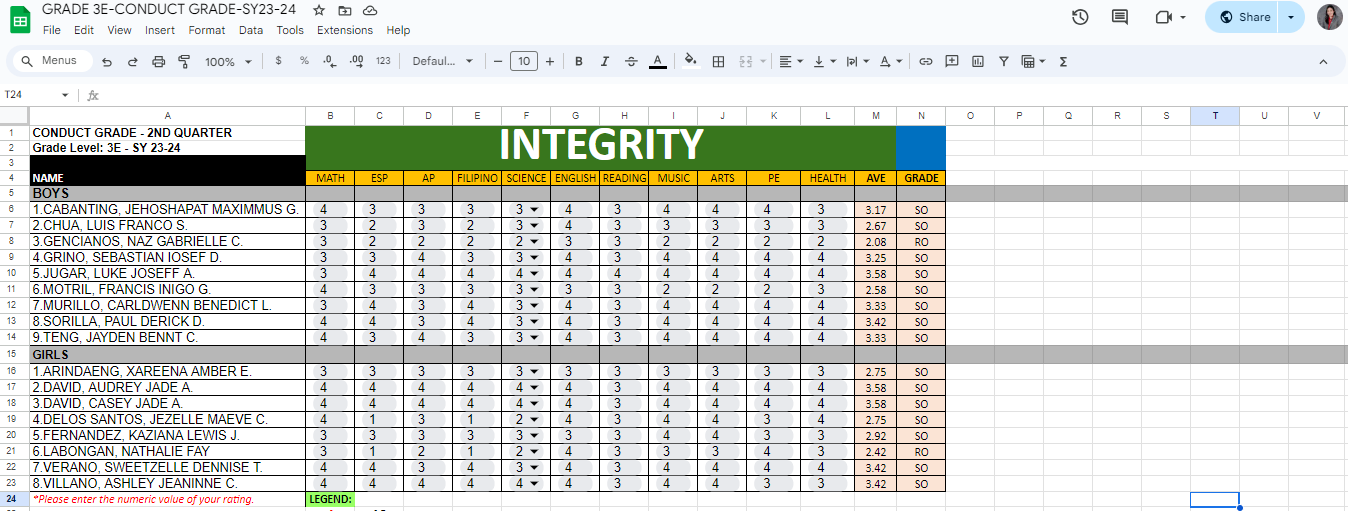Open the Extensions menu
The image size is (1348, 511).
coord(345,30)
